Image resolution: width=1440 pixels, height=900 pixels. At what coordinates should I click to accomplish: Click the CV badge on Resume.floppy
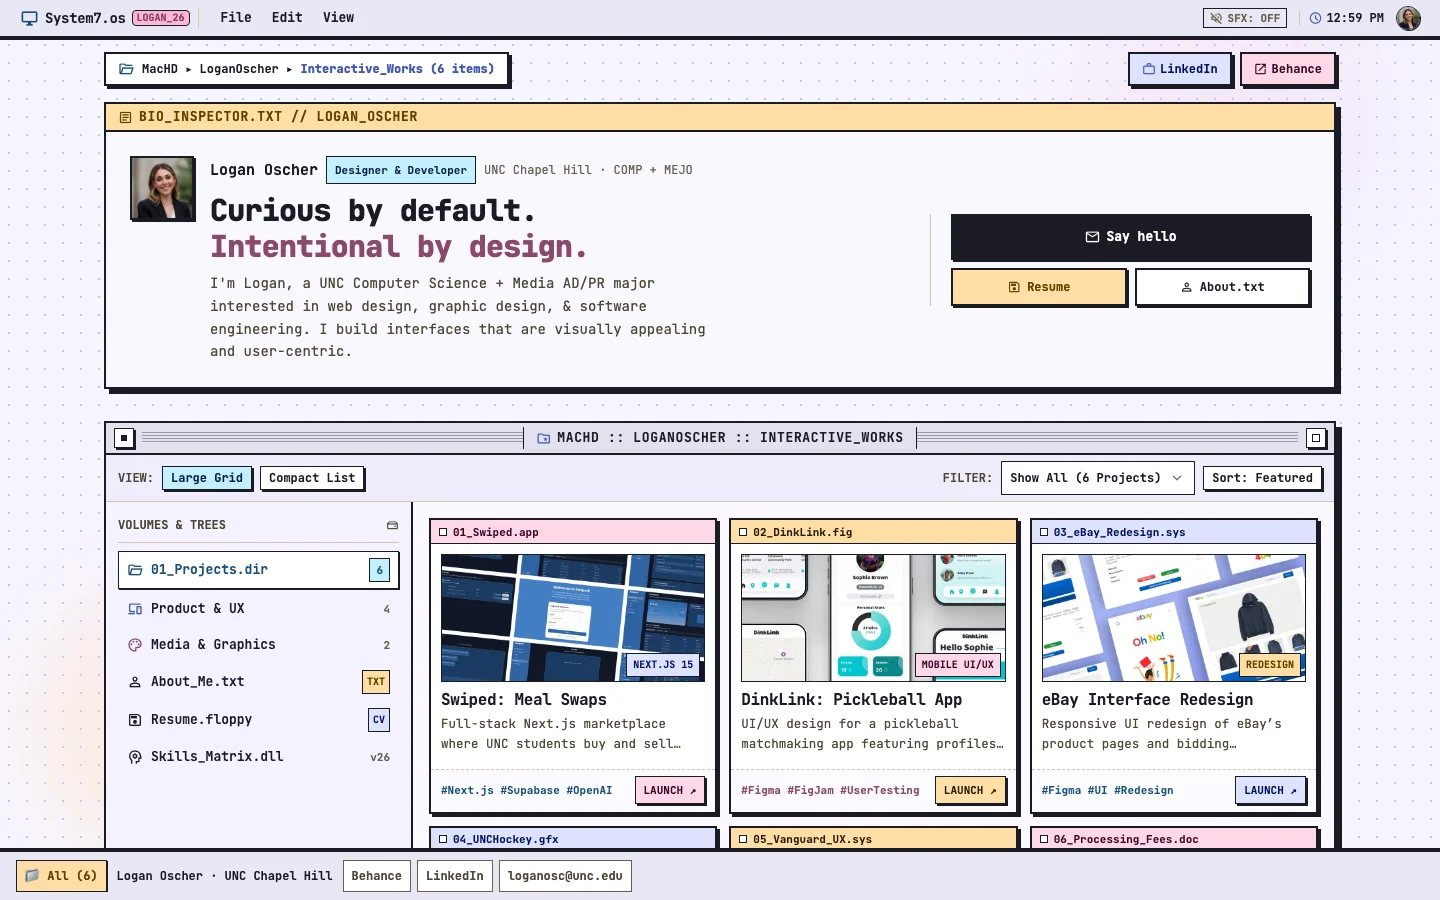coord(379,720)
